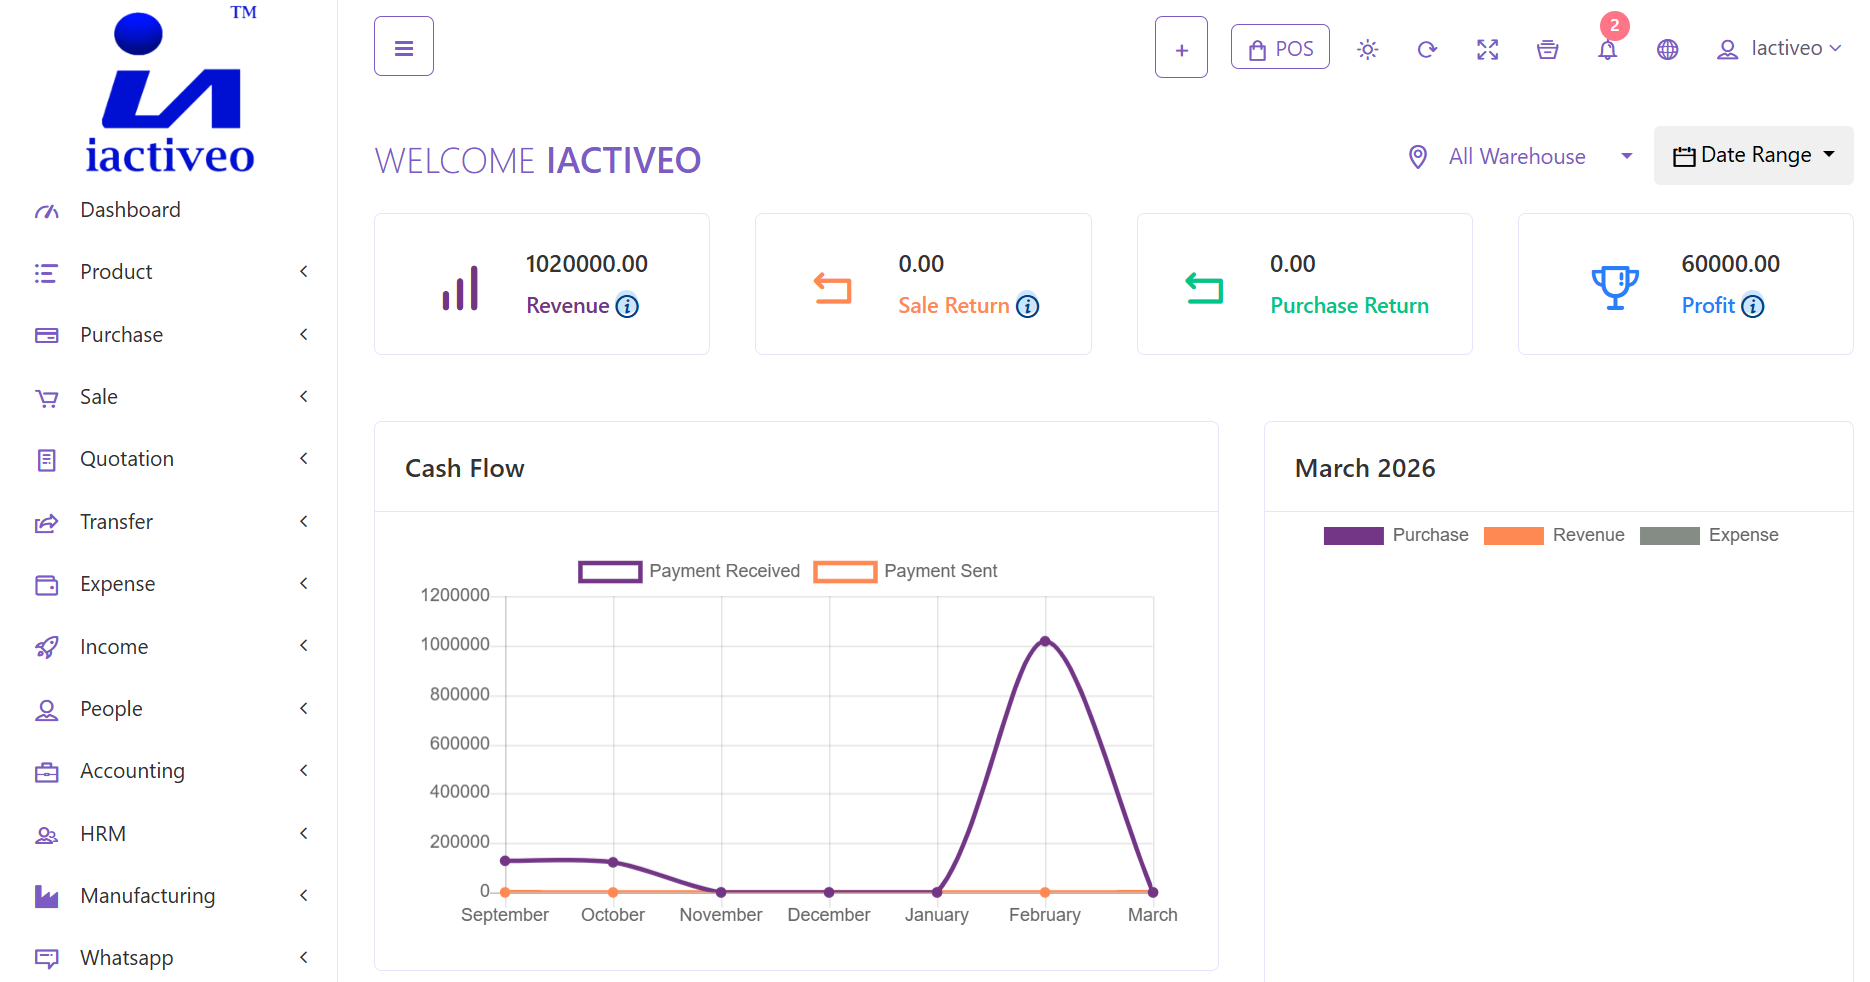This screenshot has height=982, width=1870.
Task: Open Dashboard in the sidebar
Action: click(130, 210)
